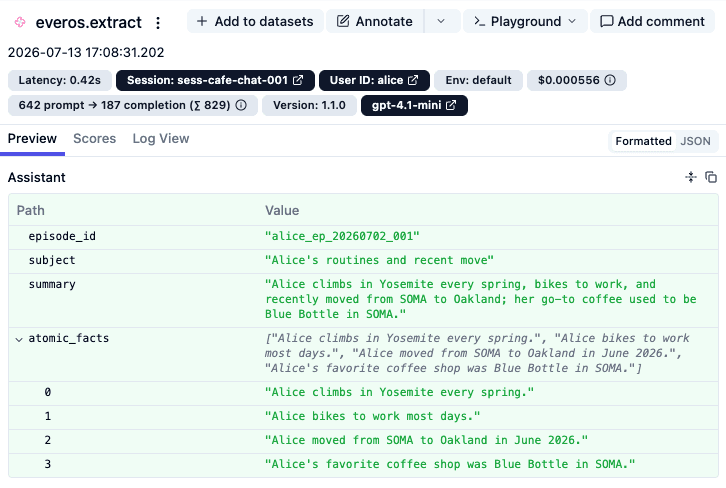Click the 642 prompt → 187 completion badge
This screenshot has width=726, height=488.
132,105
